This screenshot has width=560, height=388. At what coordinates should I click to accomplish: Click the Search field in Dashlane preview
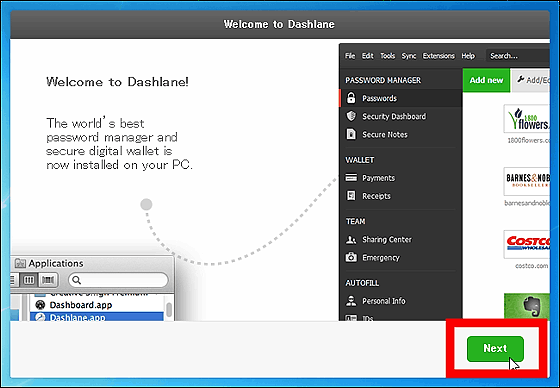(x=518, y=56)
